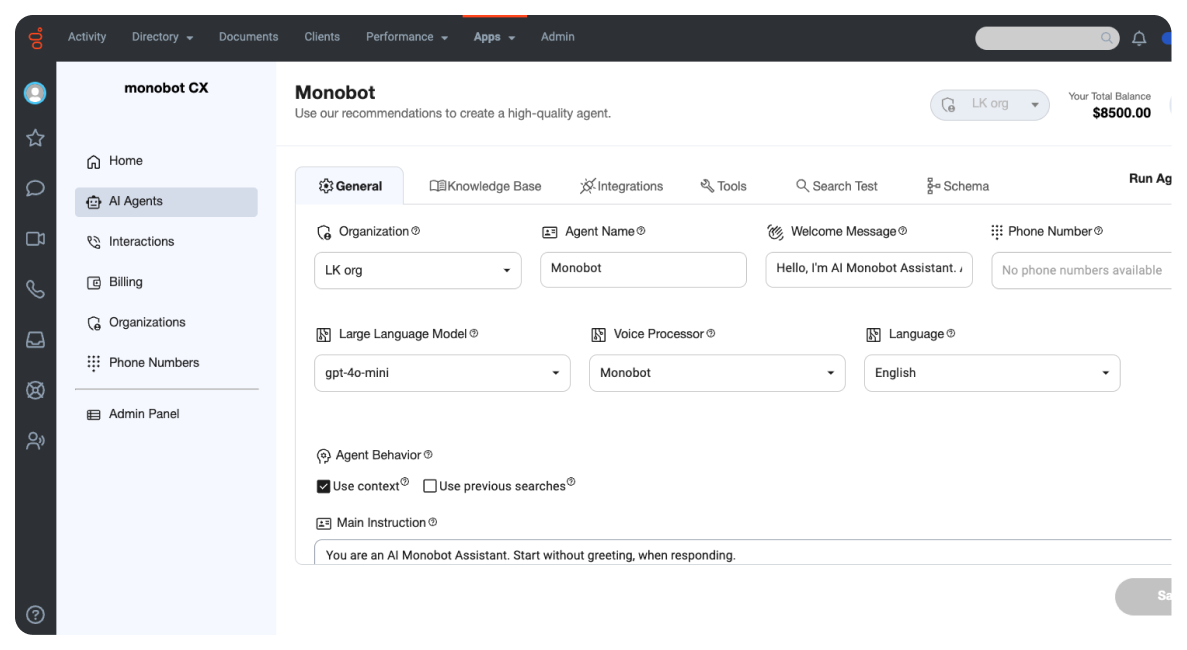Click the help question mark icon
The width and height of the screenshot is (1187, 650).
pyautogui.click(x=35, y=614)
